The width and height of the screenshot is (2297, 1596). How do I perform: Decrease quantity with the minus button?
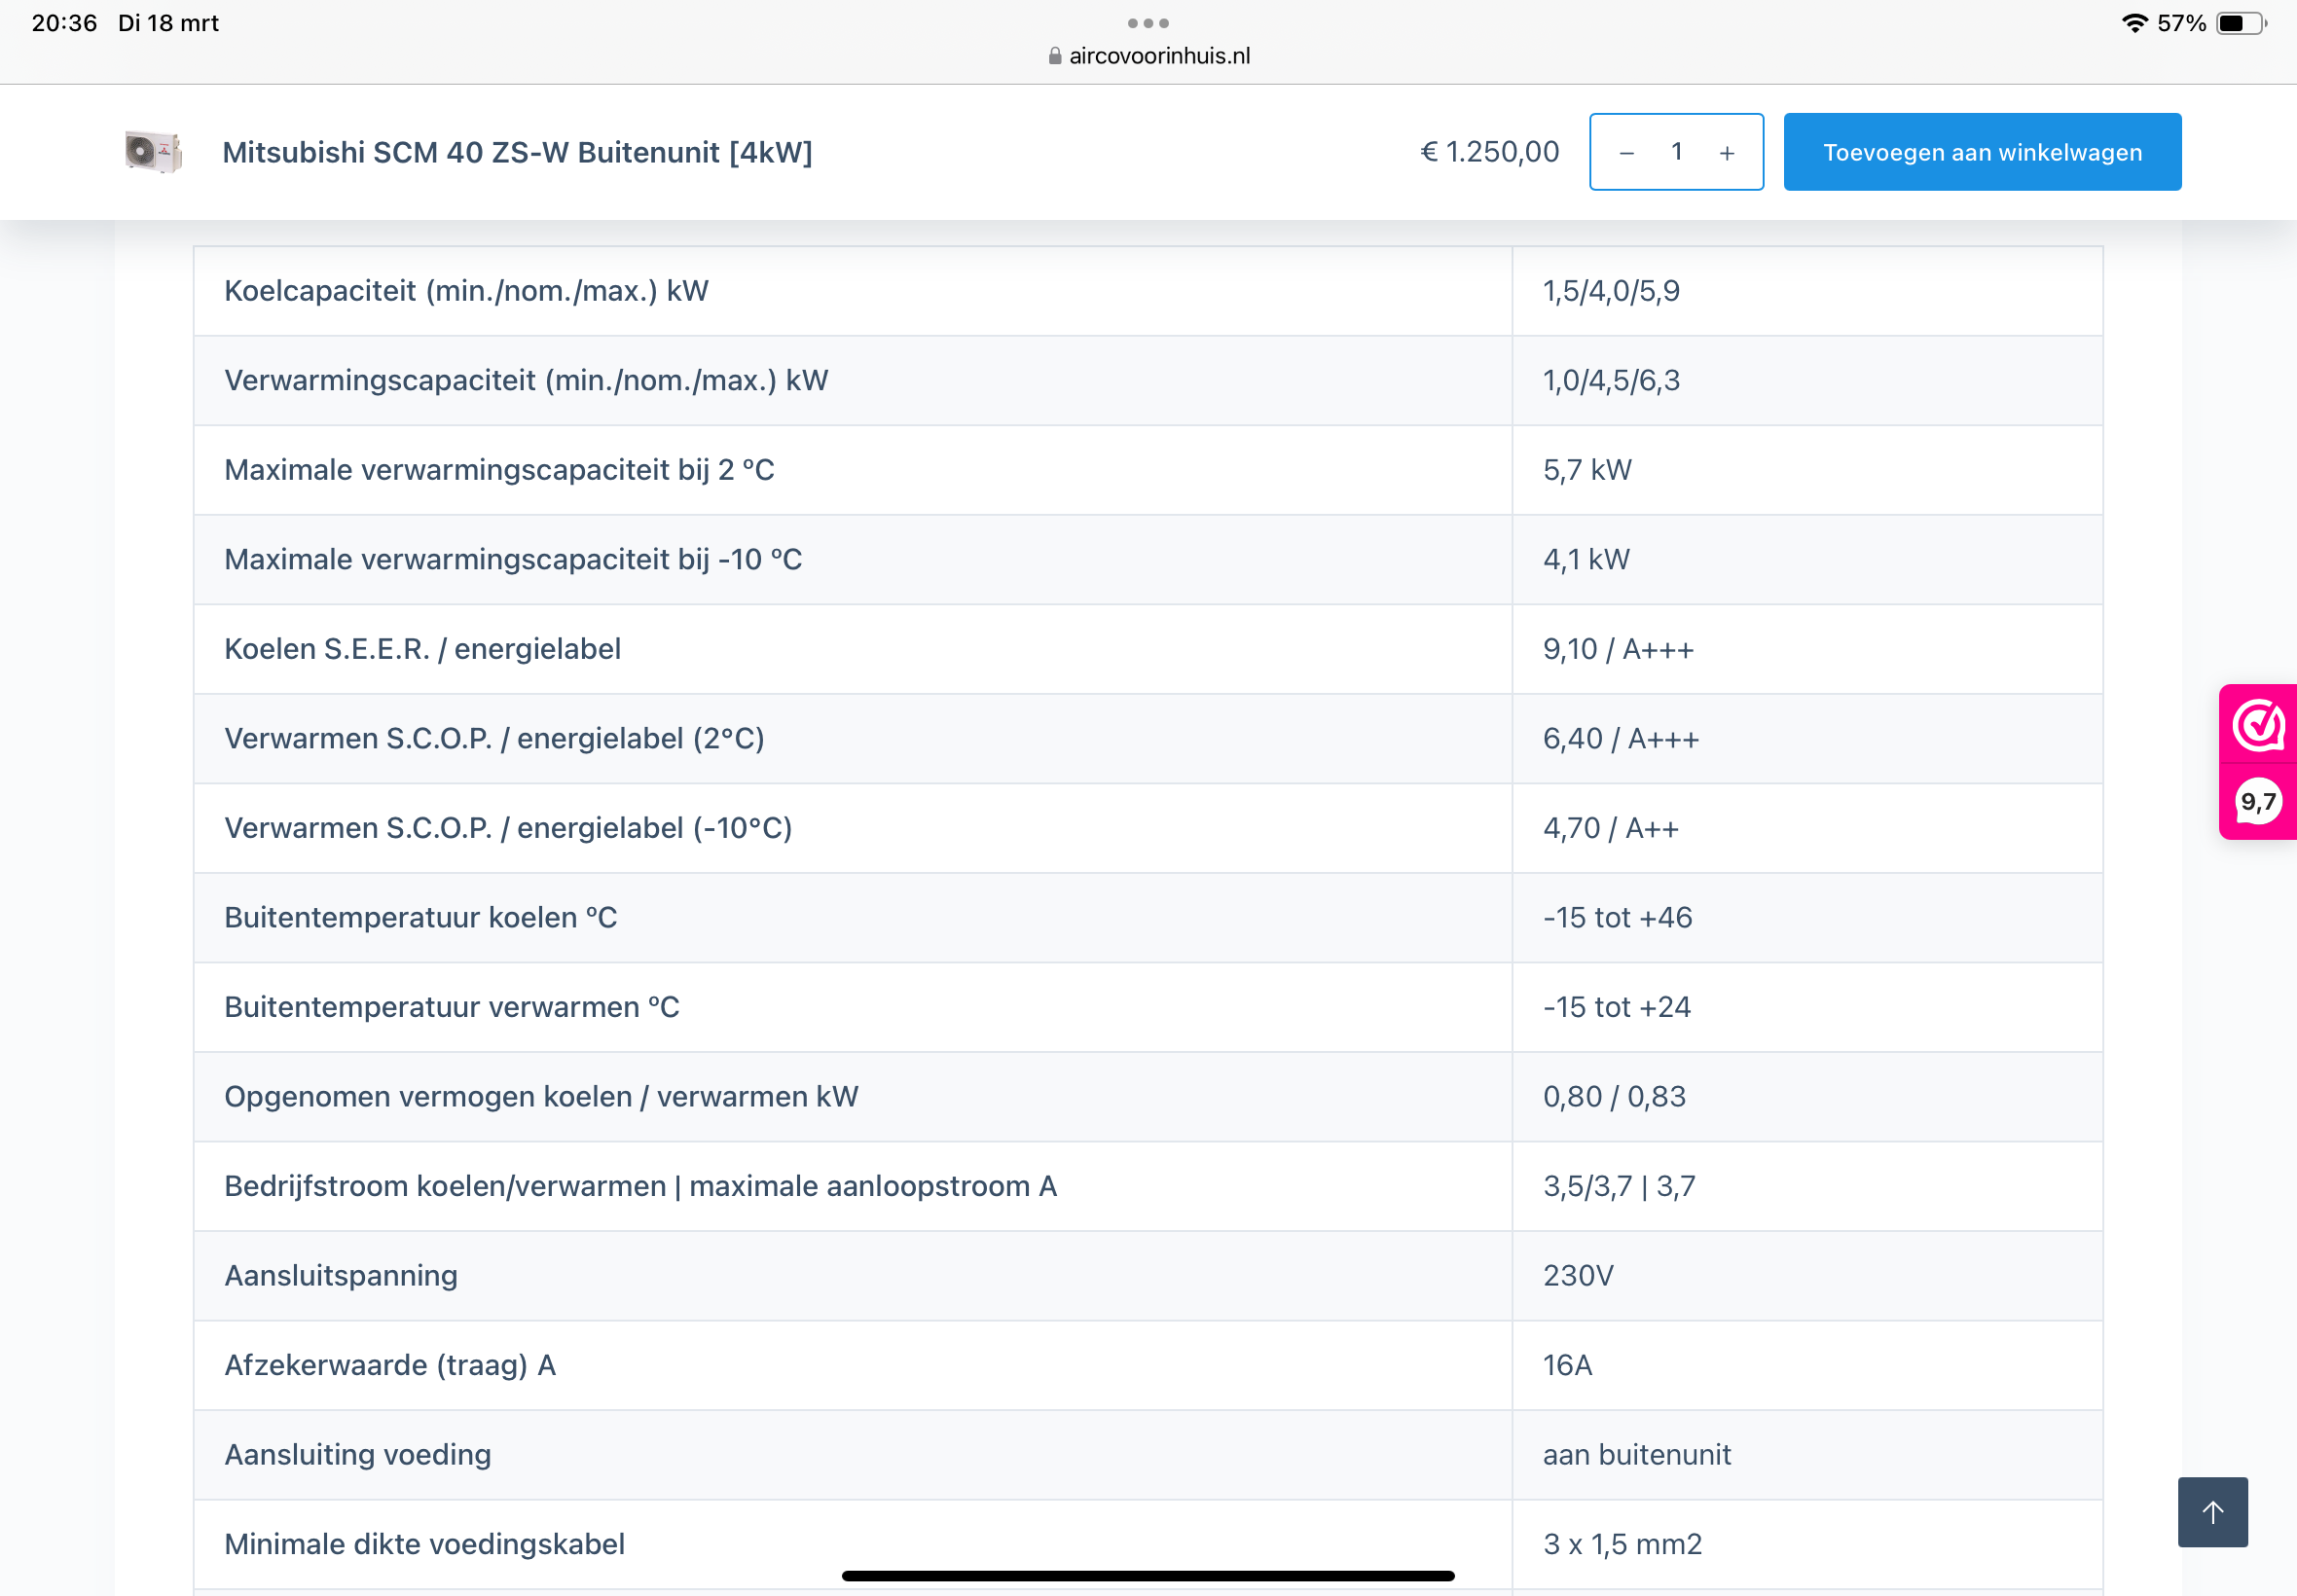[x=1626, y=153]
